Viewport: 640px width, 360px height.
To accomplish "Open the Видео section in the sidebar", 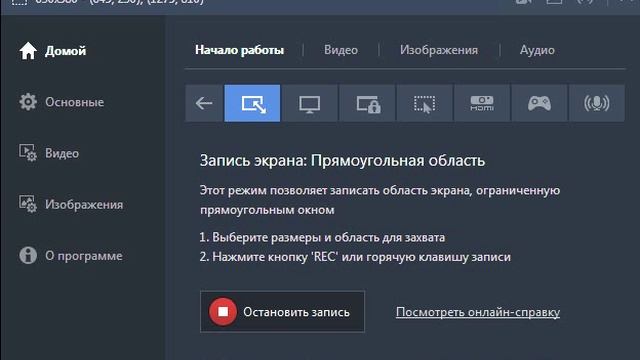I will 49,153.
